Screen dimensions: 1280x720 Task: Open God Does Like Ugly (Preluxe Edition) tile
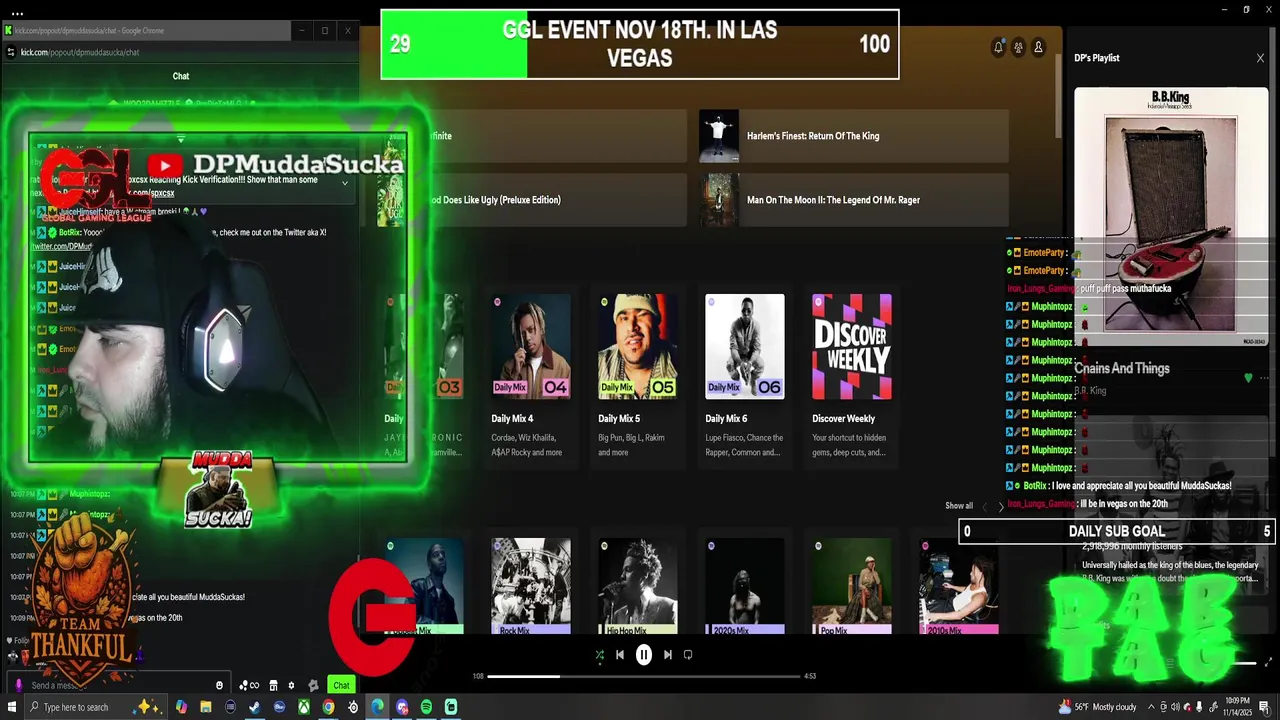coord(532,200)
